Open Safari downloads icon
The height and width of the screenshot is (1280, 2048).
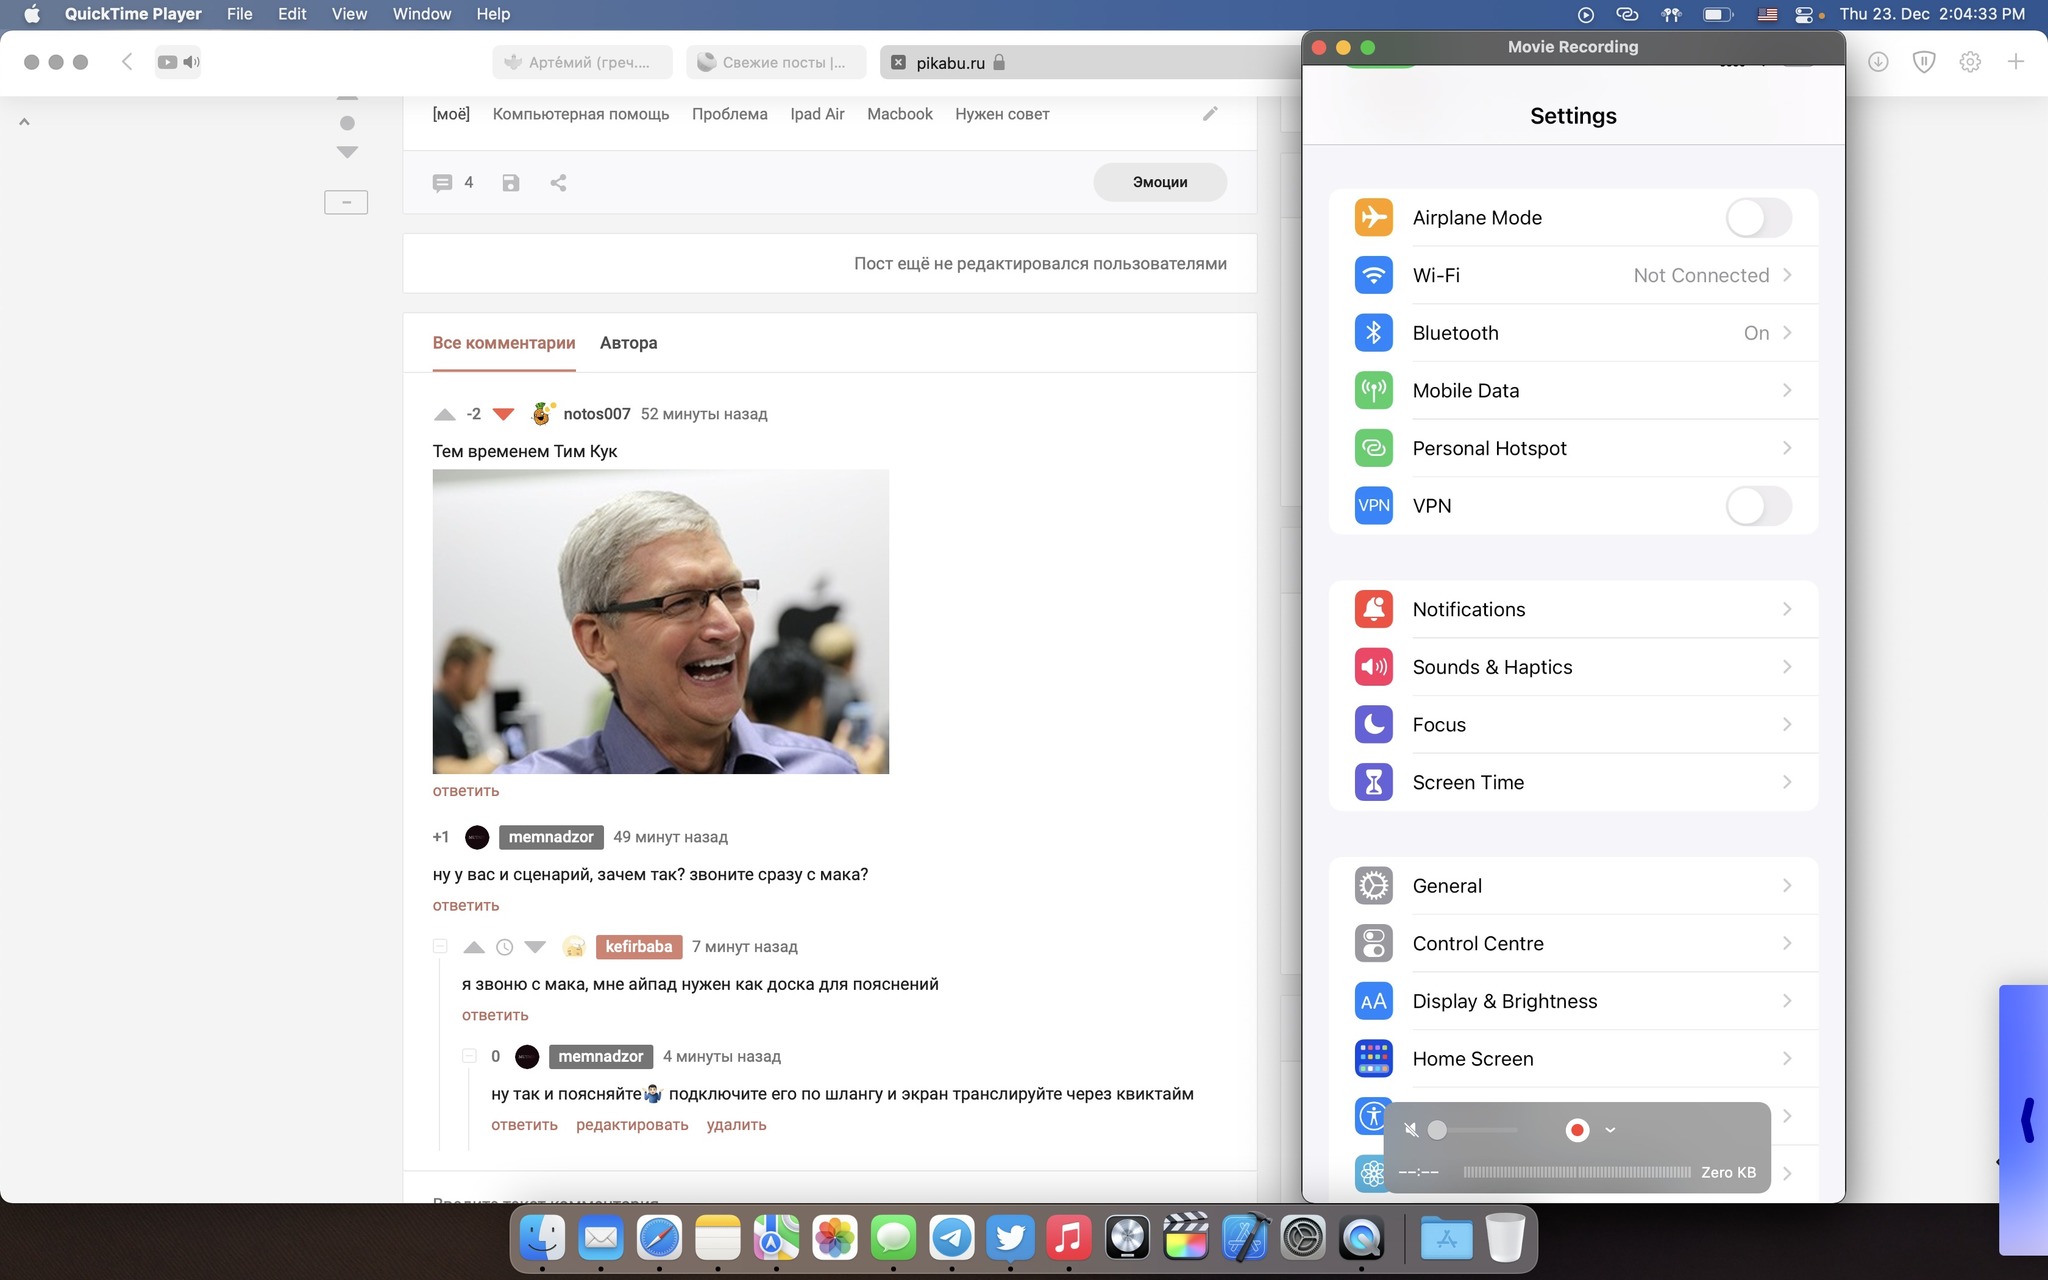(1878, 62)
